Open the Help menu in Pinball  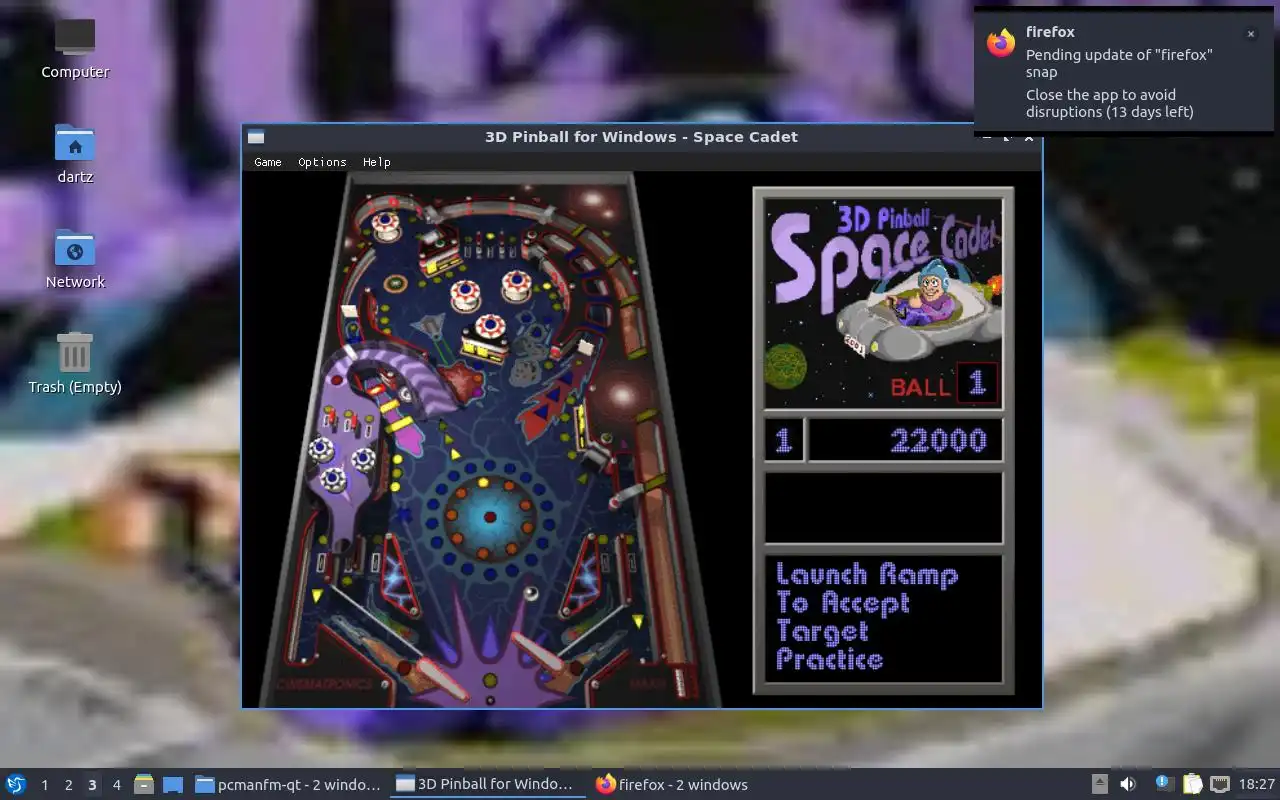point(377,162)
